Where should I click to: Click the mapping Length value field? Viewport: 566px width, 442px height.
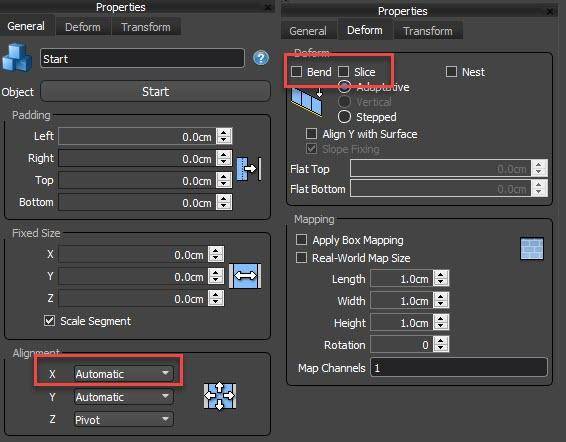tap(402, 278)
